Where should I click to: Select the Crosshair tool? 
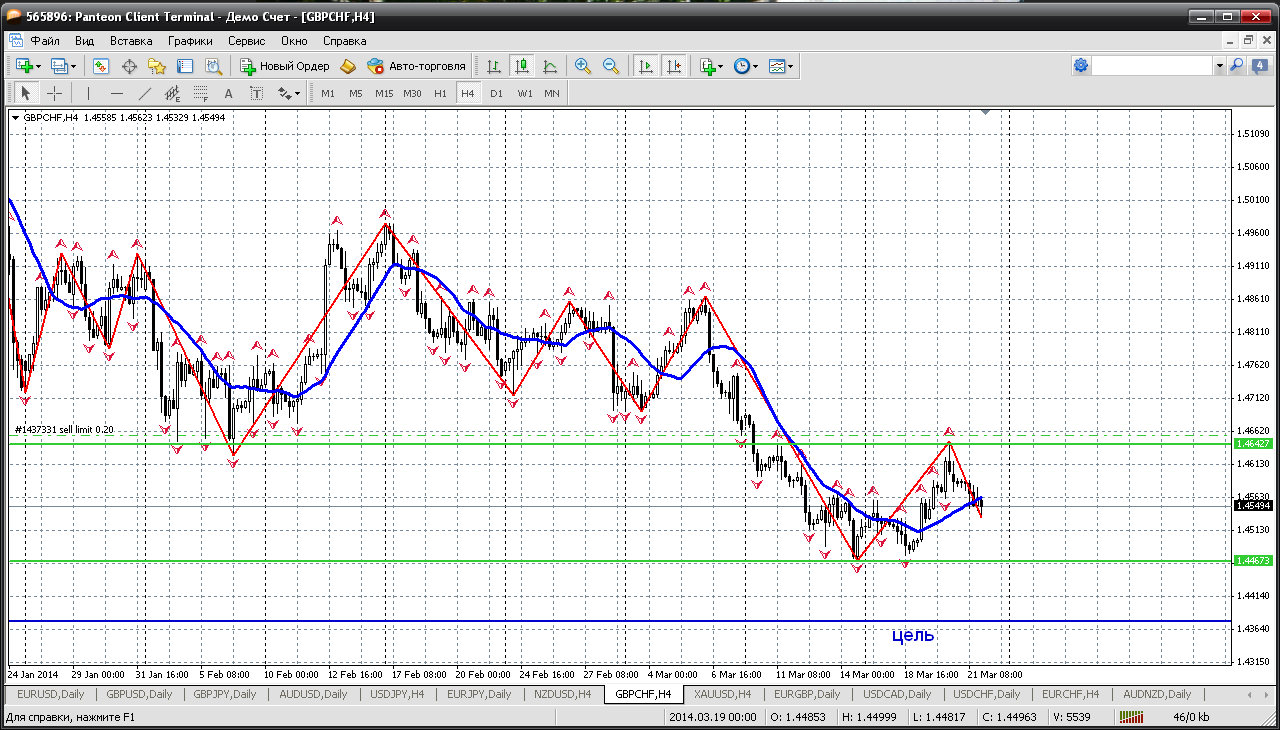(x=54, y=93)
